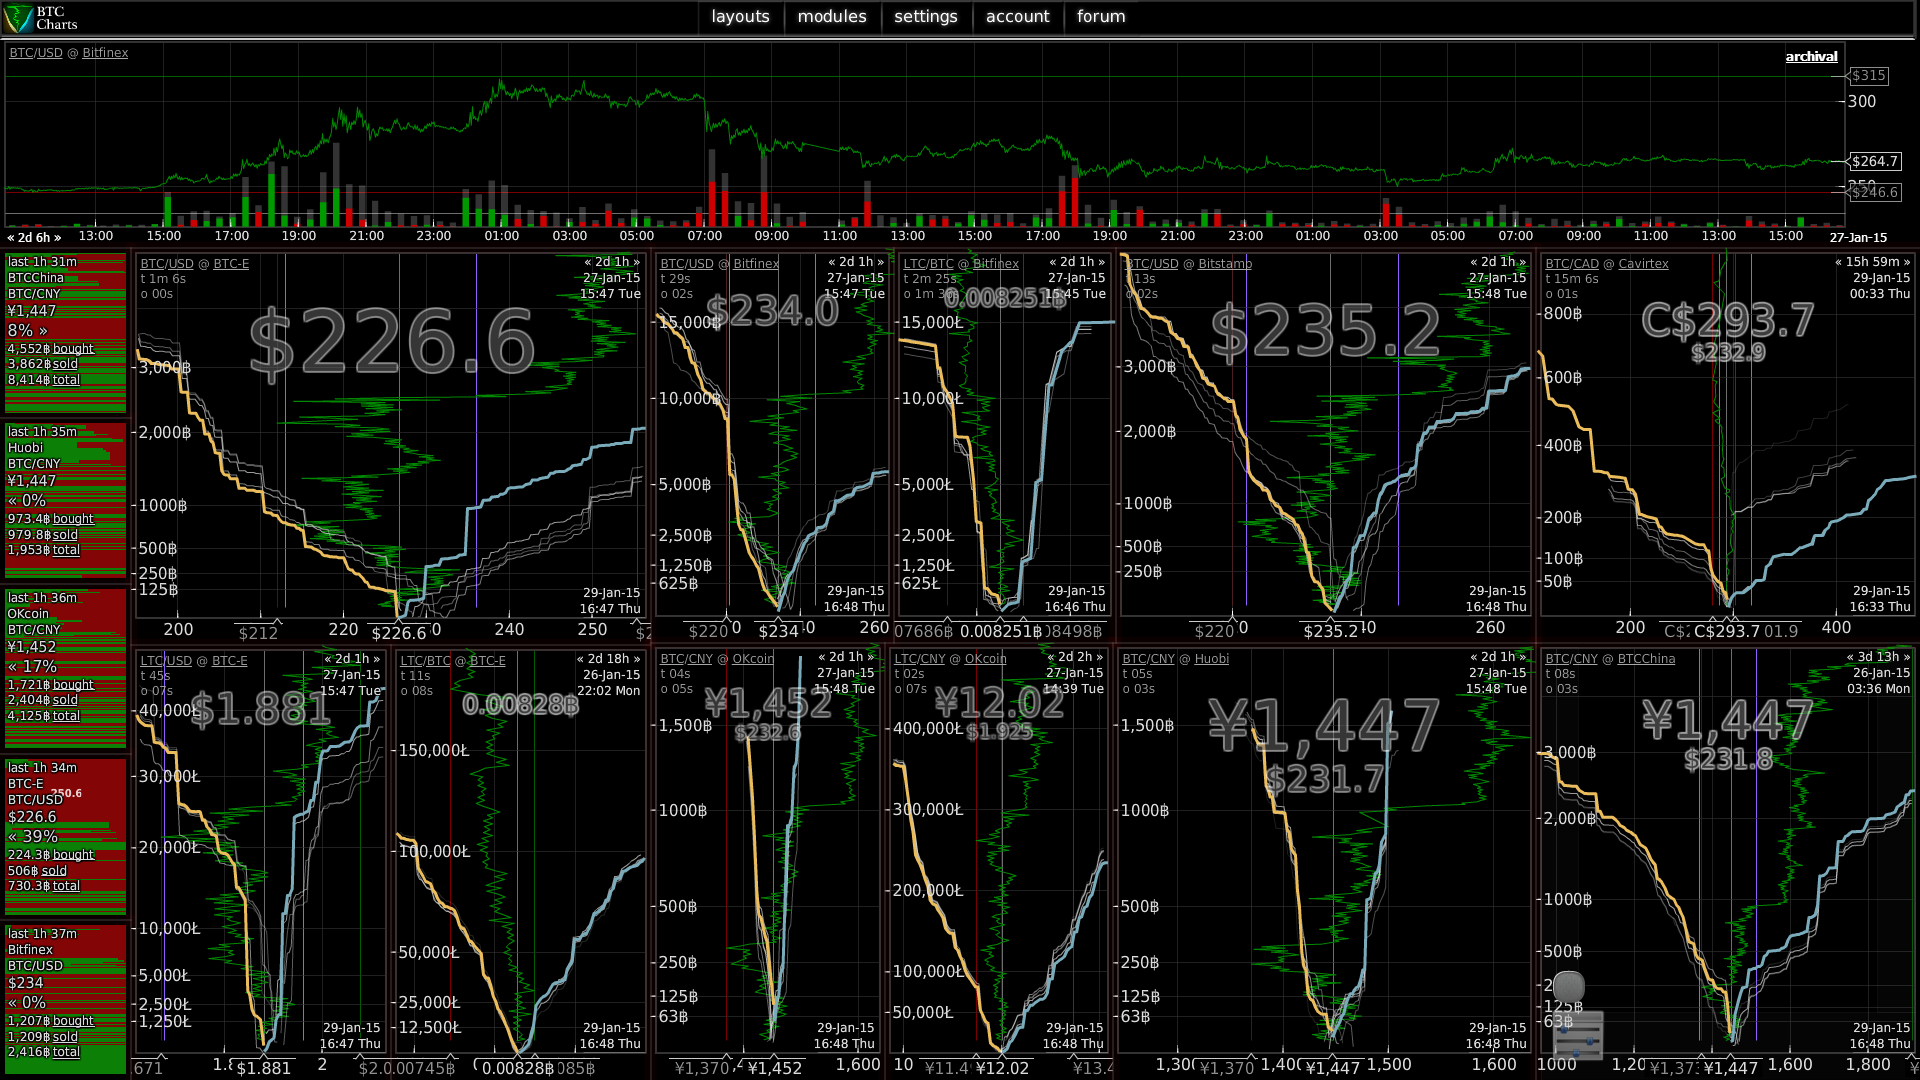Viewport: 1920px width, 1080px height.
Task: Click the LTC/BTC link in the Bitfinex panel
Action: (x=929, y=264)
